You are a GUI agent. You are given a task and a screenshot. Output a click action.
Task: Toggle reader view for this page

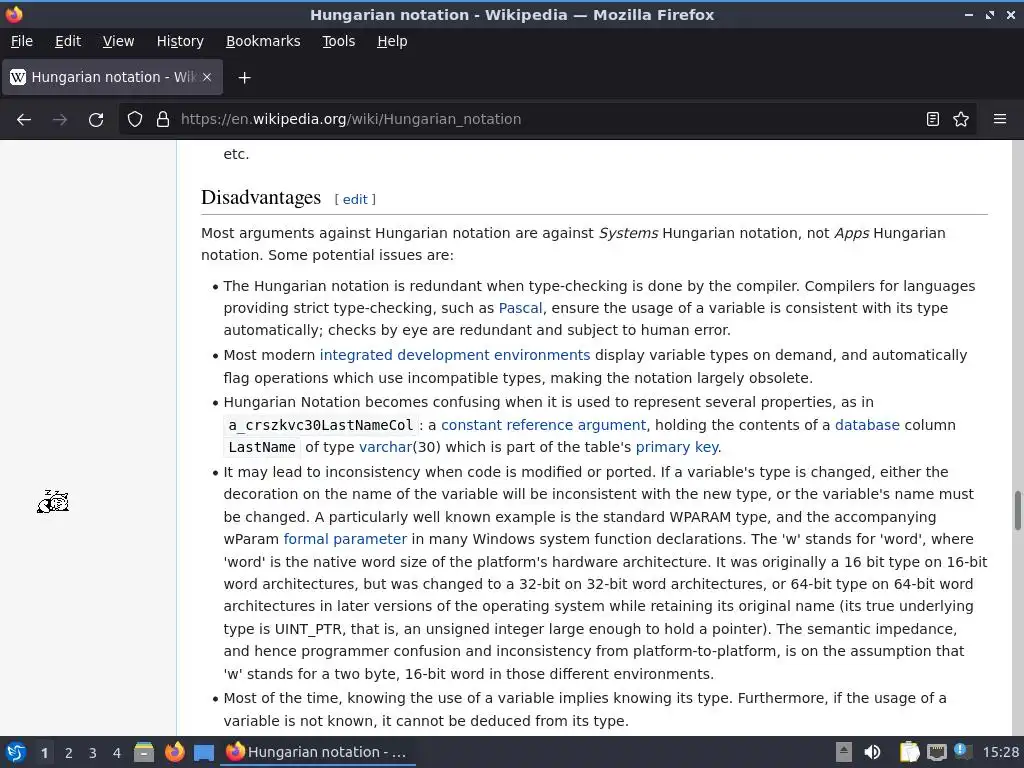coord(933,120)
